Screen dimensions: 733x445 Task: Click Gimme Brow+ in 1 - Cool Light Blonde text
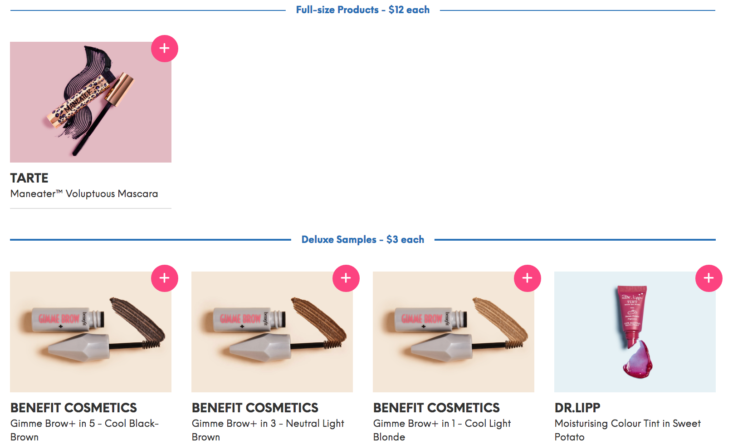point(442,430)
